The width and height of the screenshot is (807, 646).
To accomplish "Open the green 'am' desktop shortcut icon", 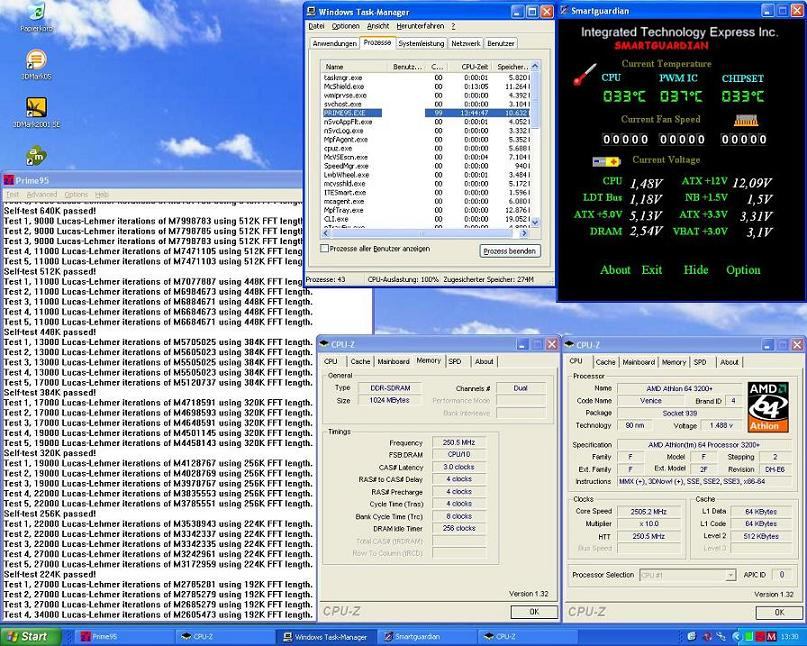I will point(36,155).
